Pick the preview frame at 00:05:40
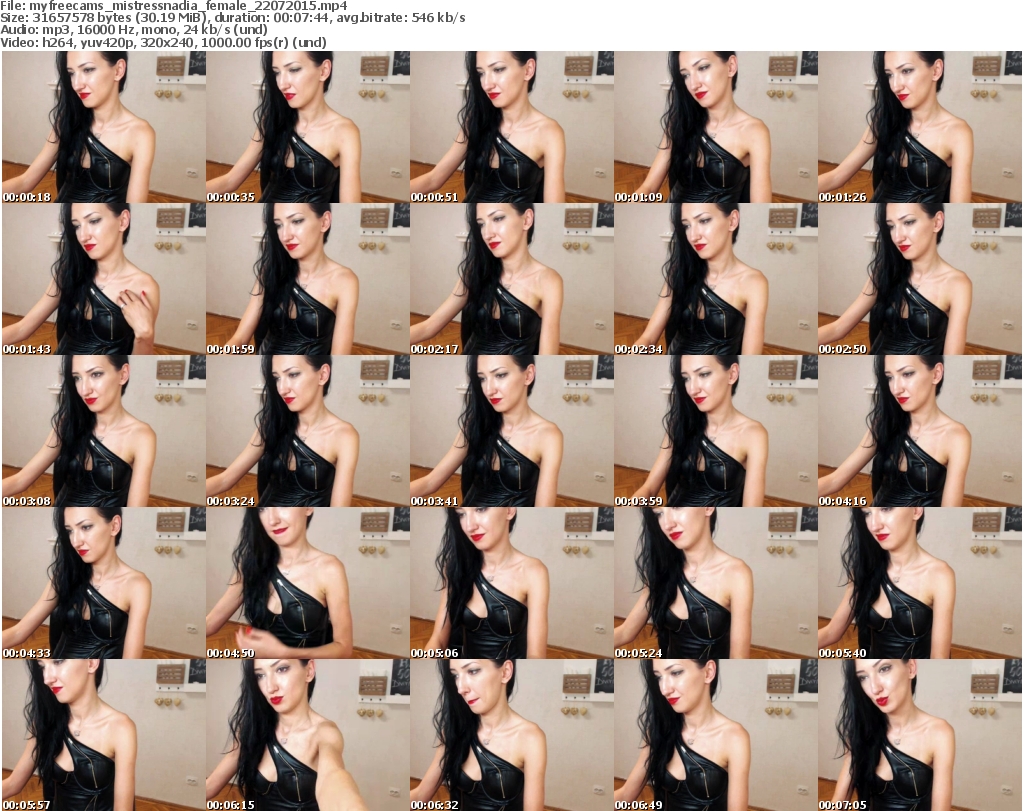The width and height of the screenshot is (1024, 811). [920, 583]
